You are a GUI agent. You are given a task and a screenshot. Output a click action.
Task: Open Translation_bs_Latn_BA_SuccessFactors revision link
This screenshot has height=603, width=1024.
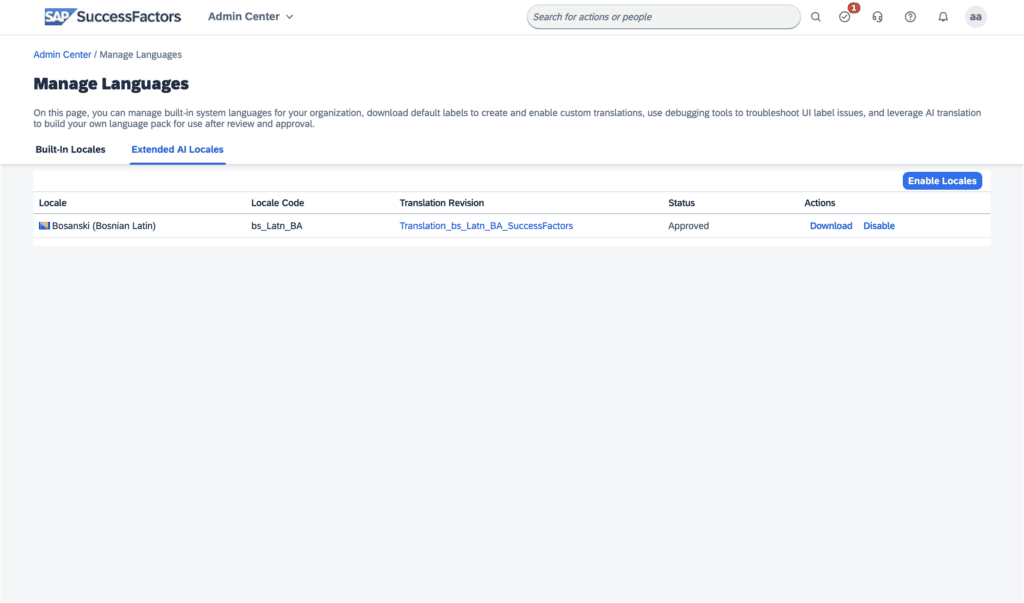tap(486, 226)
